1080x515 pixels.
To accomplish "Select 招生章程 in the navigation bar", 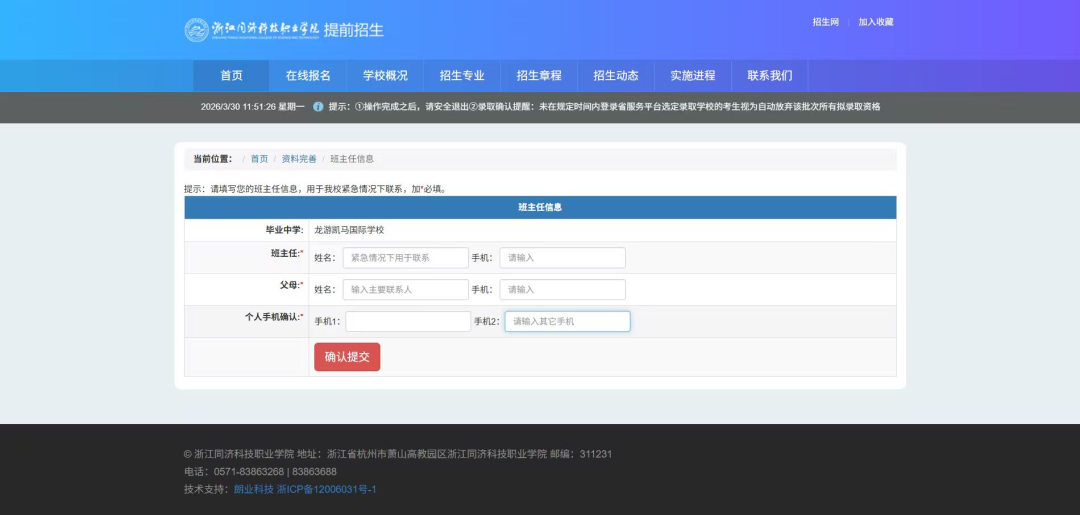I will click(539, 76).
